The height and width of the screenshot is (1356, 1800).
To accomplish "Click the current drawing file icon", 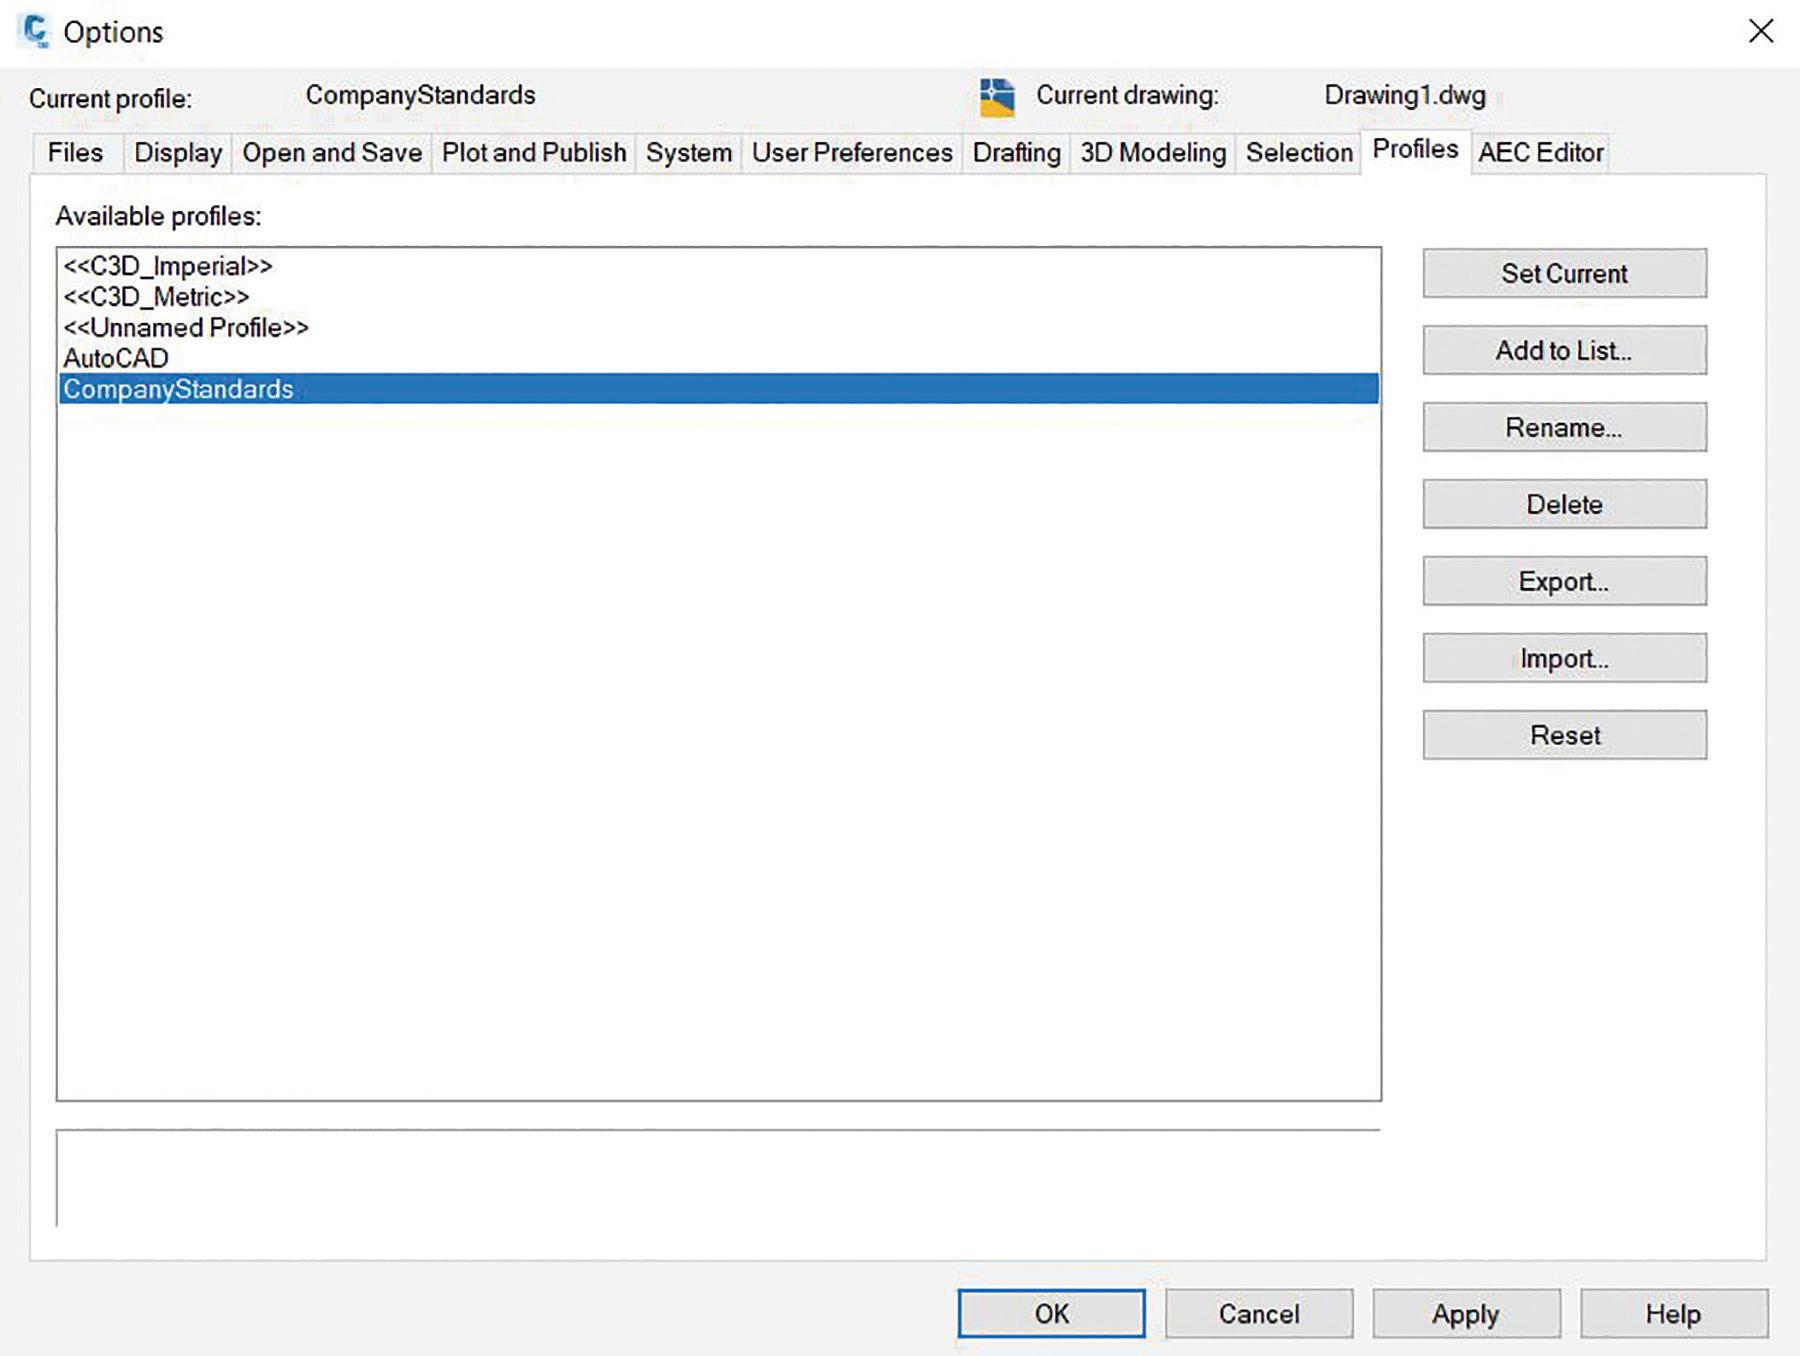I will point(997,97).
